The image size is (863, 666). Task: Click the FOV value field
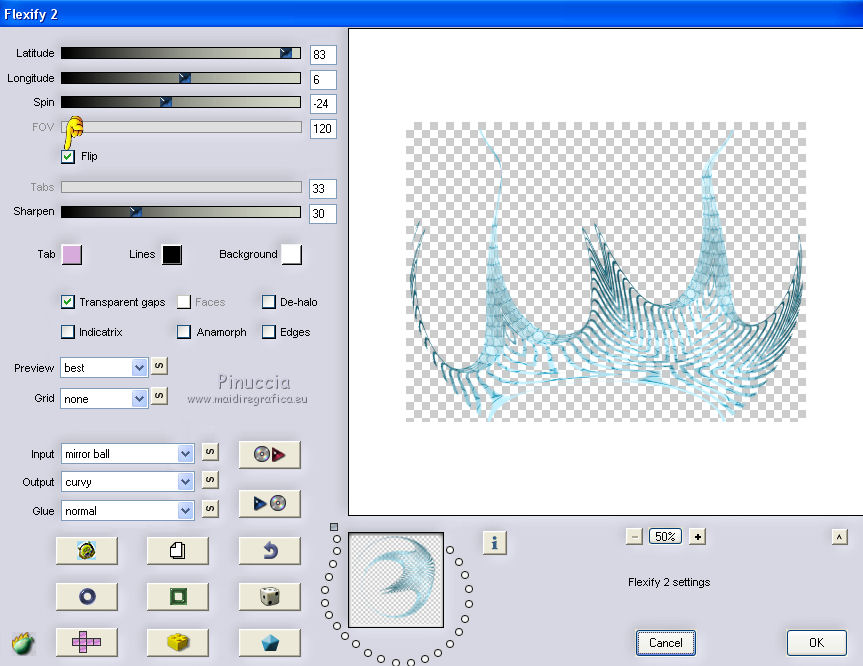point(323,129)
